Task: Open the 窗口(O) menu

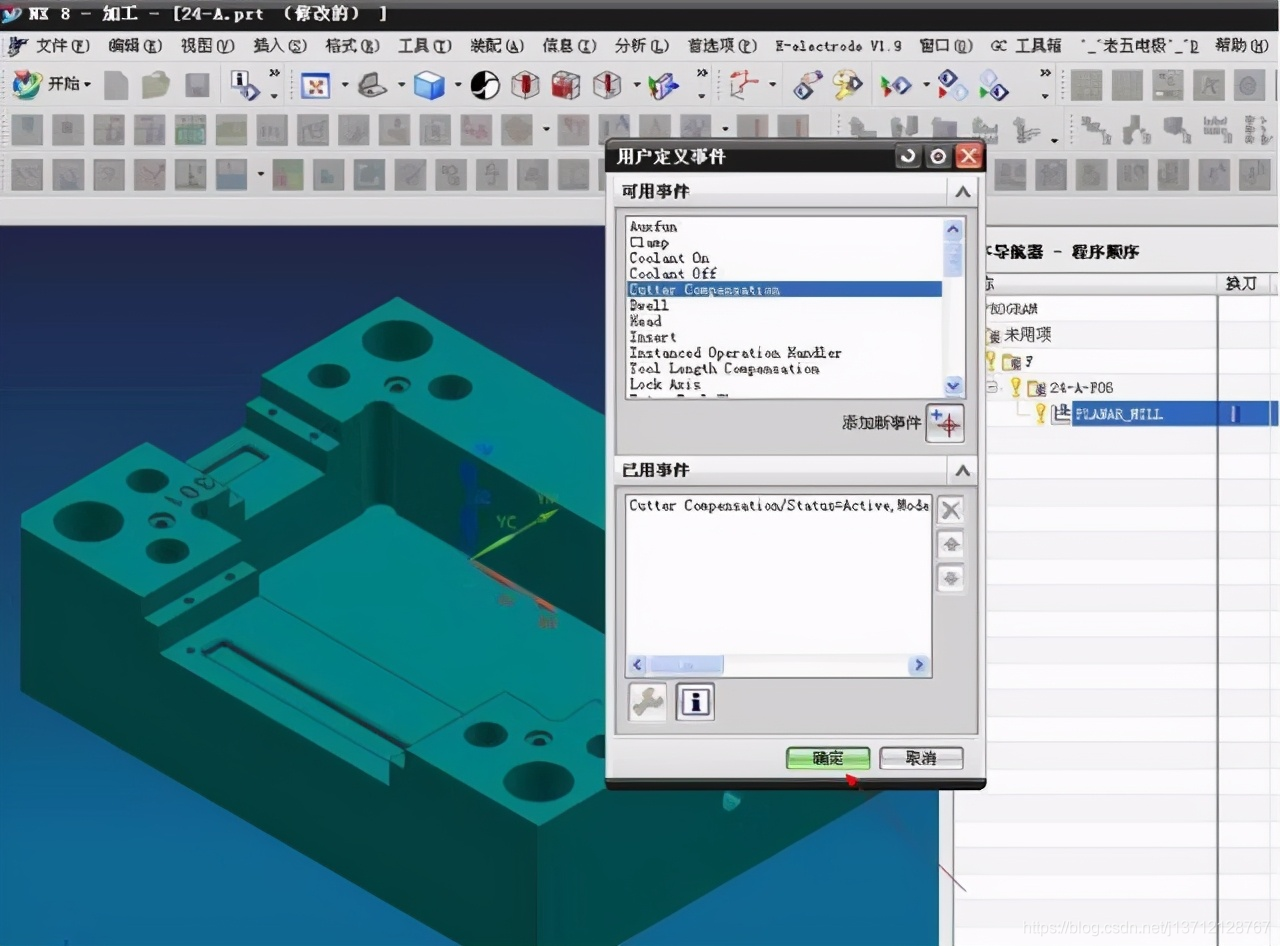Action: pos(946,46)
